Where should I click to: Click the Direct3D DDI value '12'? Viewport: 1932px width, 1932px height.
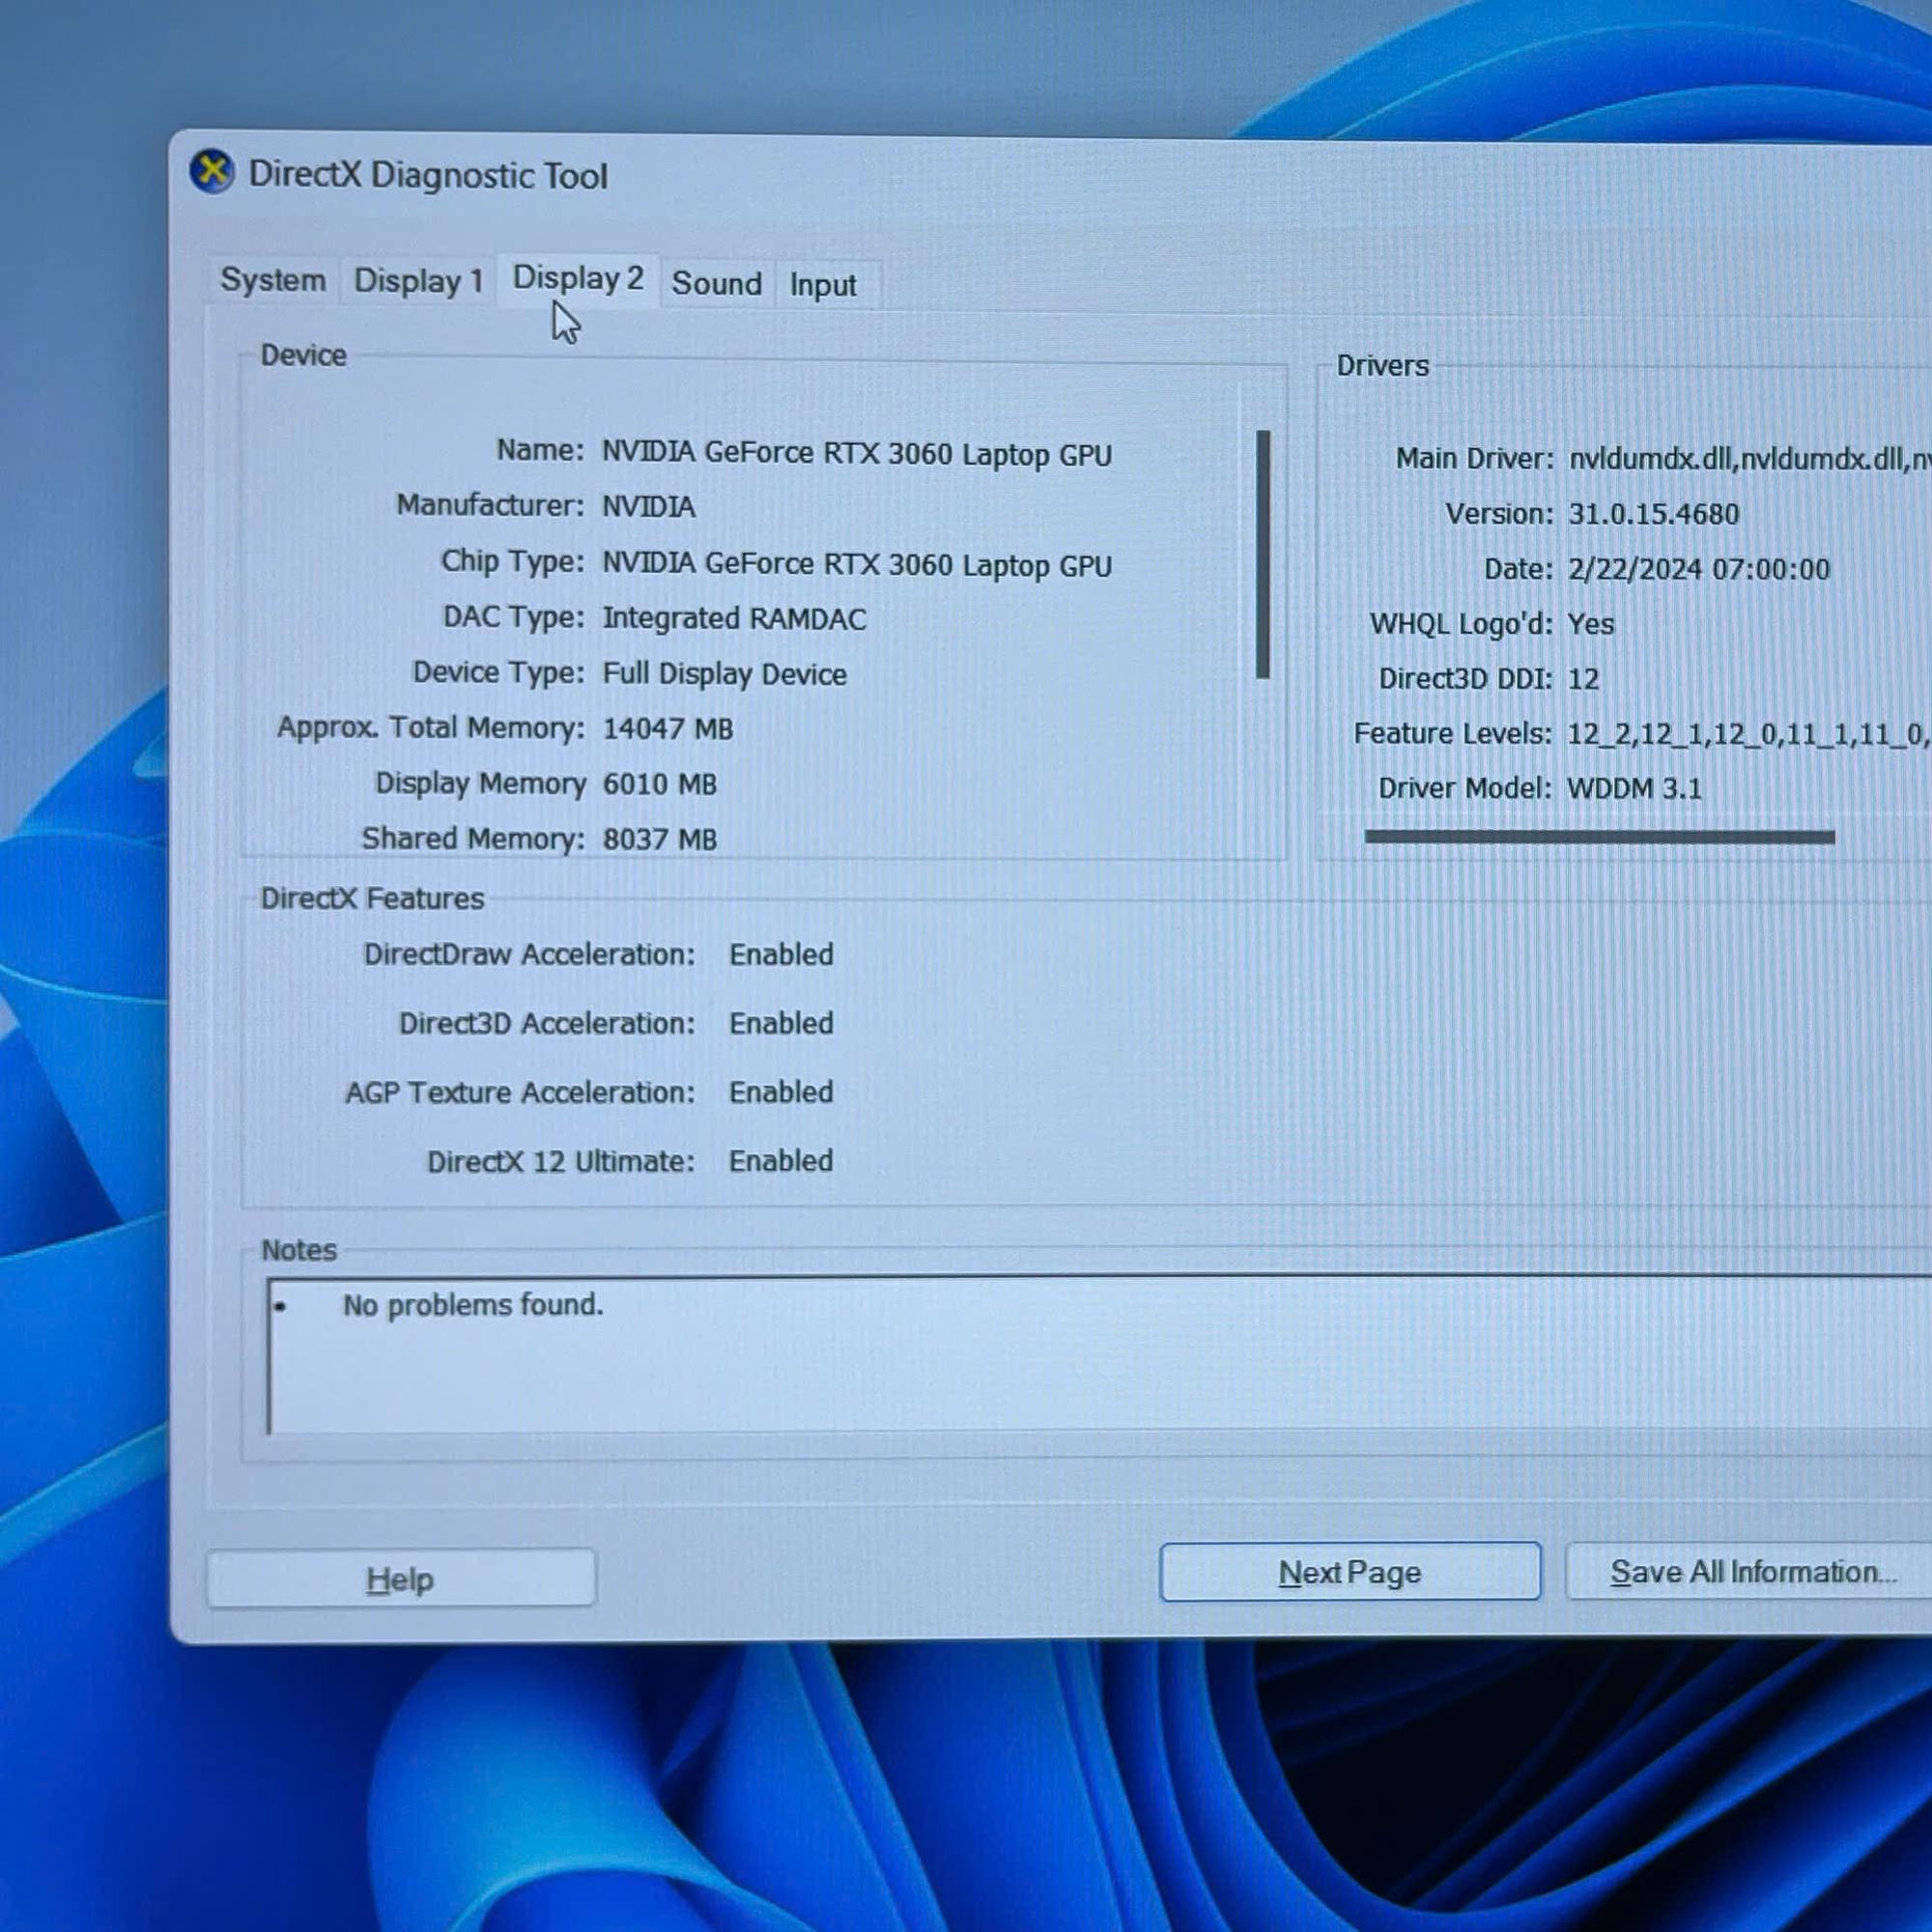[x=1584, y=679]
